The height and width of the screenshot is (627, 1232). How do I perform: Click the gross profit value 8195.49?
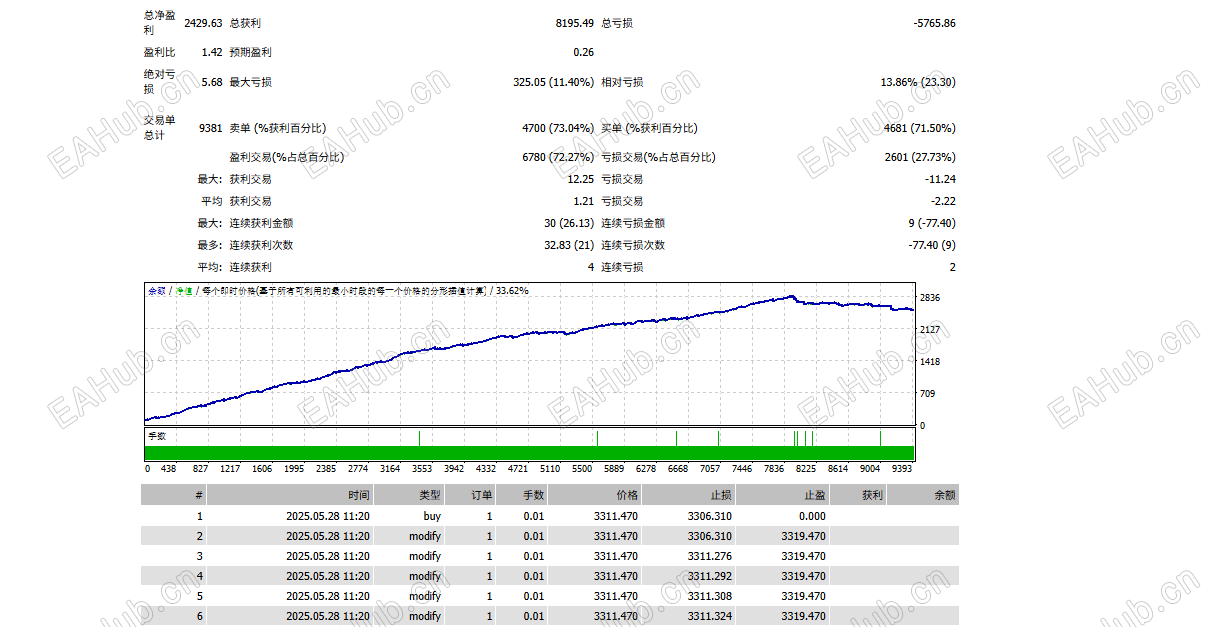(x=574, y=22)
